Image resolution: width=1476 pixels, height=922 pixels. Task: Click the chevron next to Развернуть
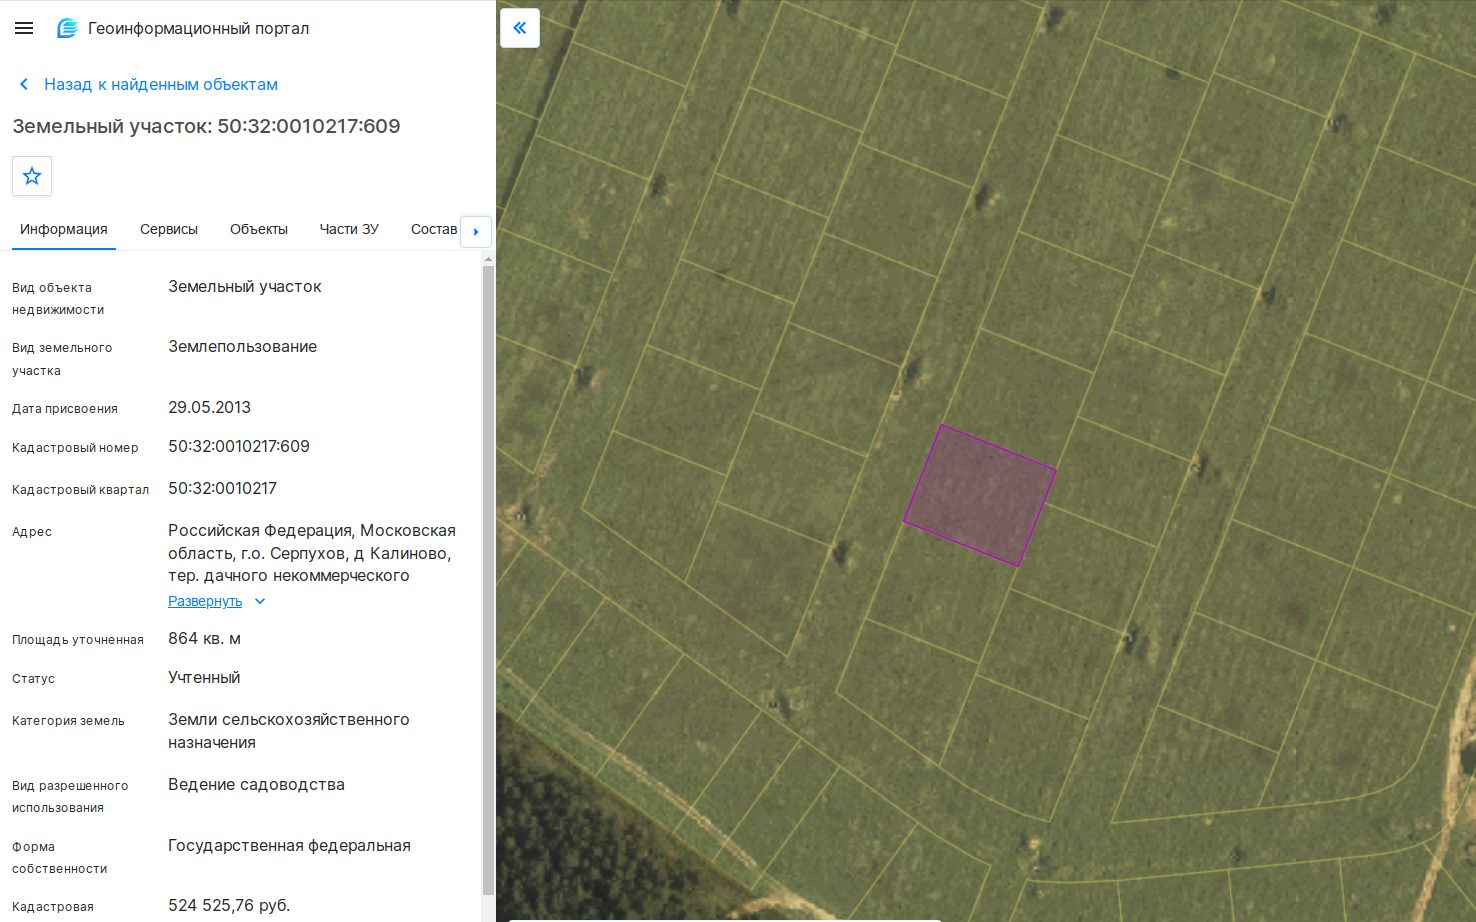tap(260, 601)
